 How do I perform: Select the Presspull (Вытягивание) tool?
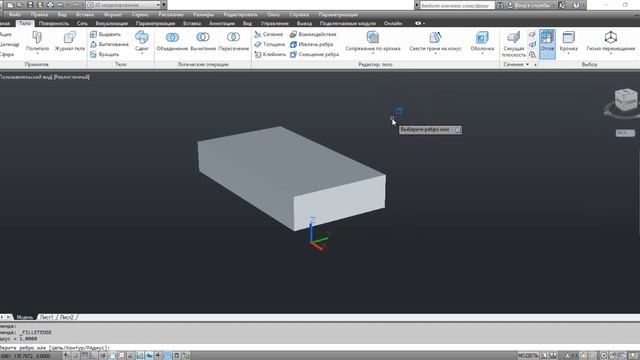pyautogui.click(x=109, y=44)
